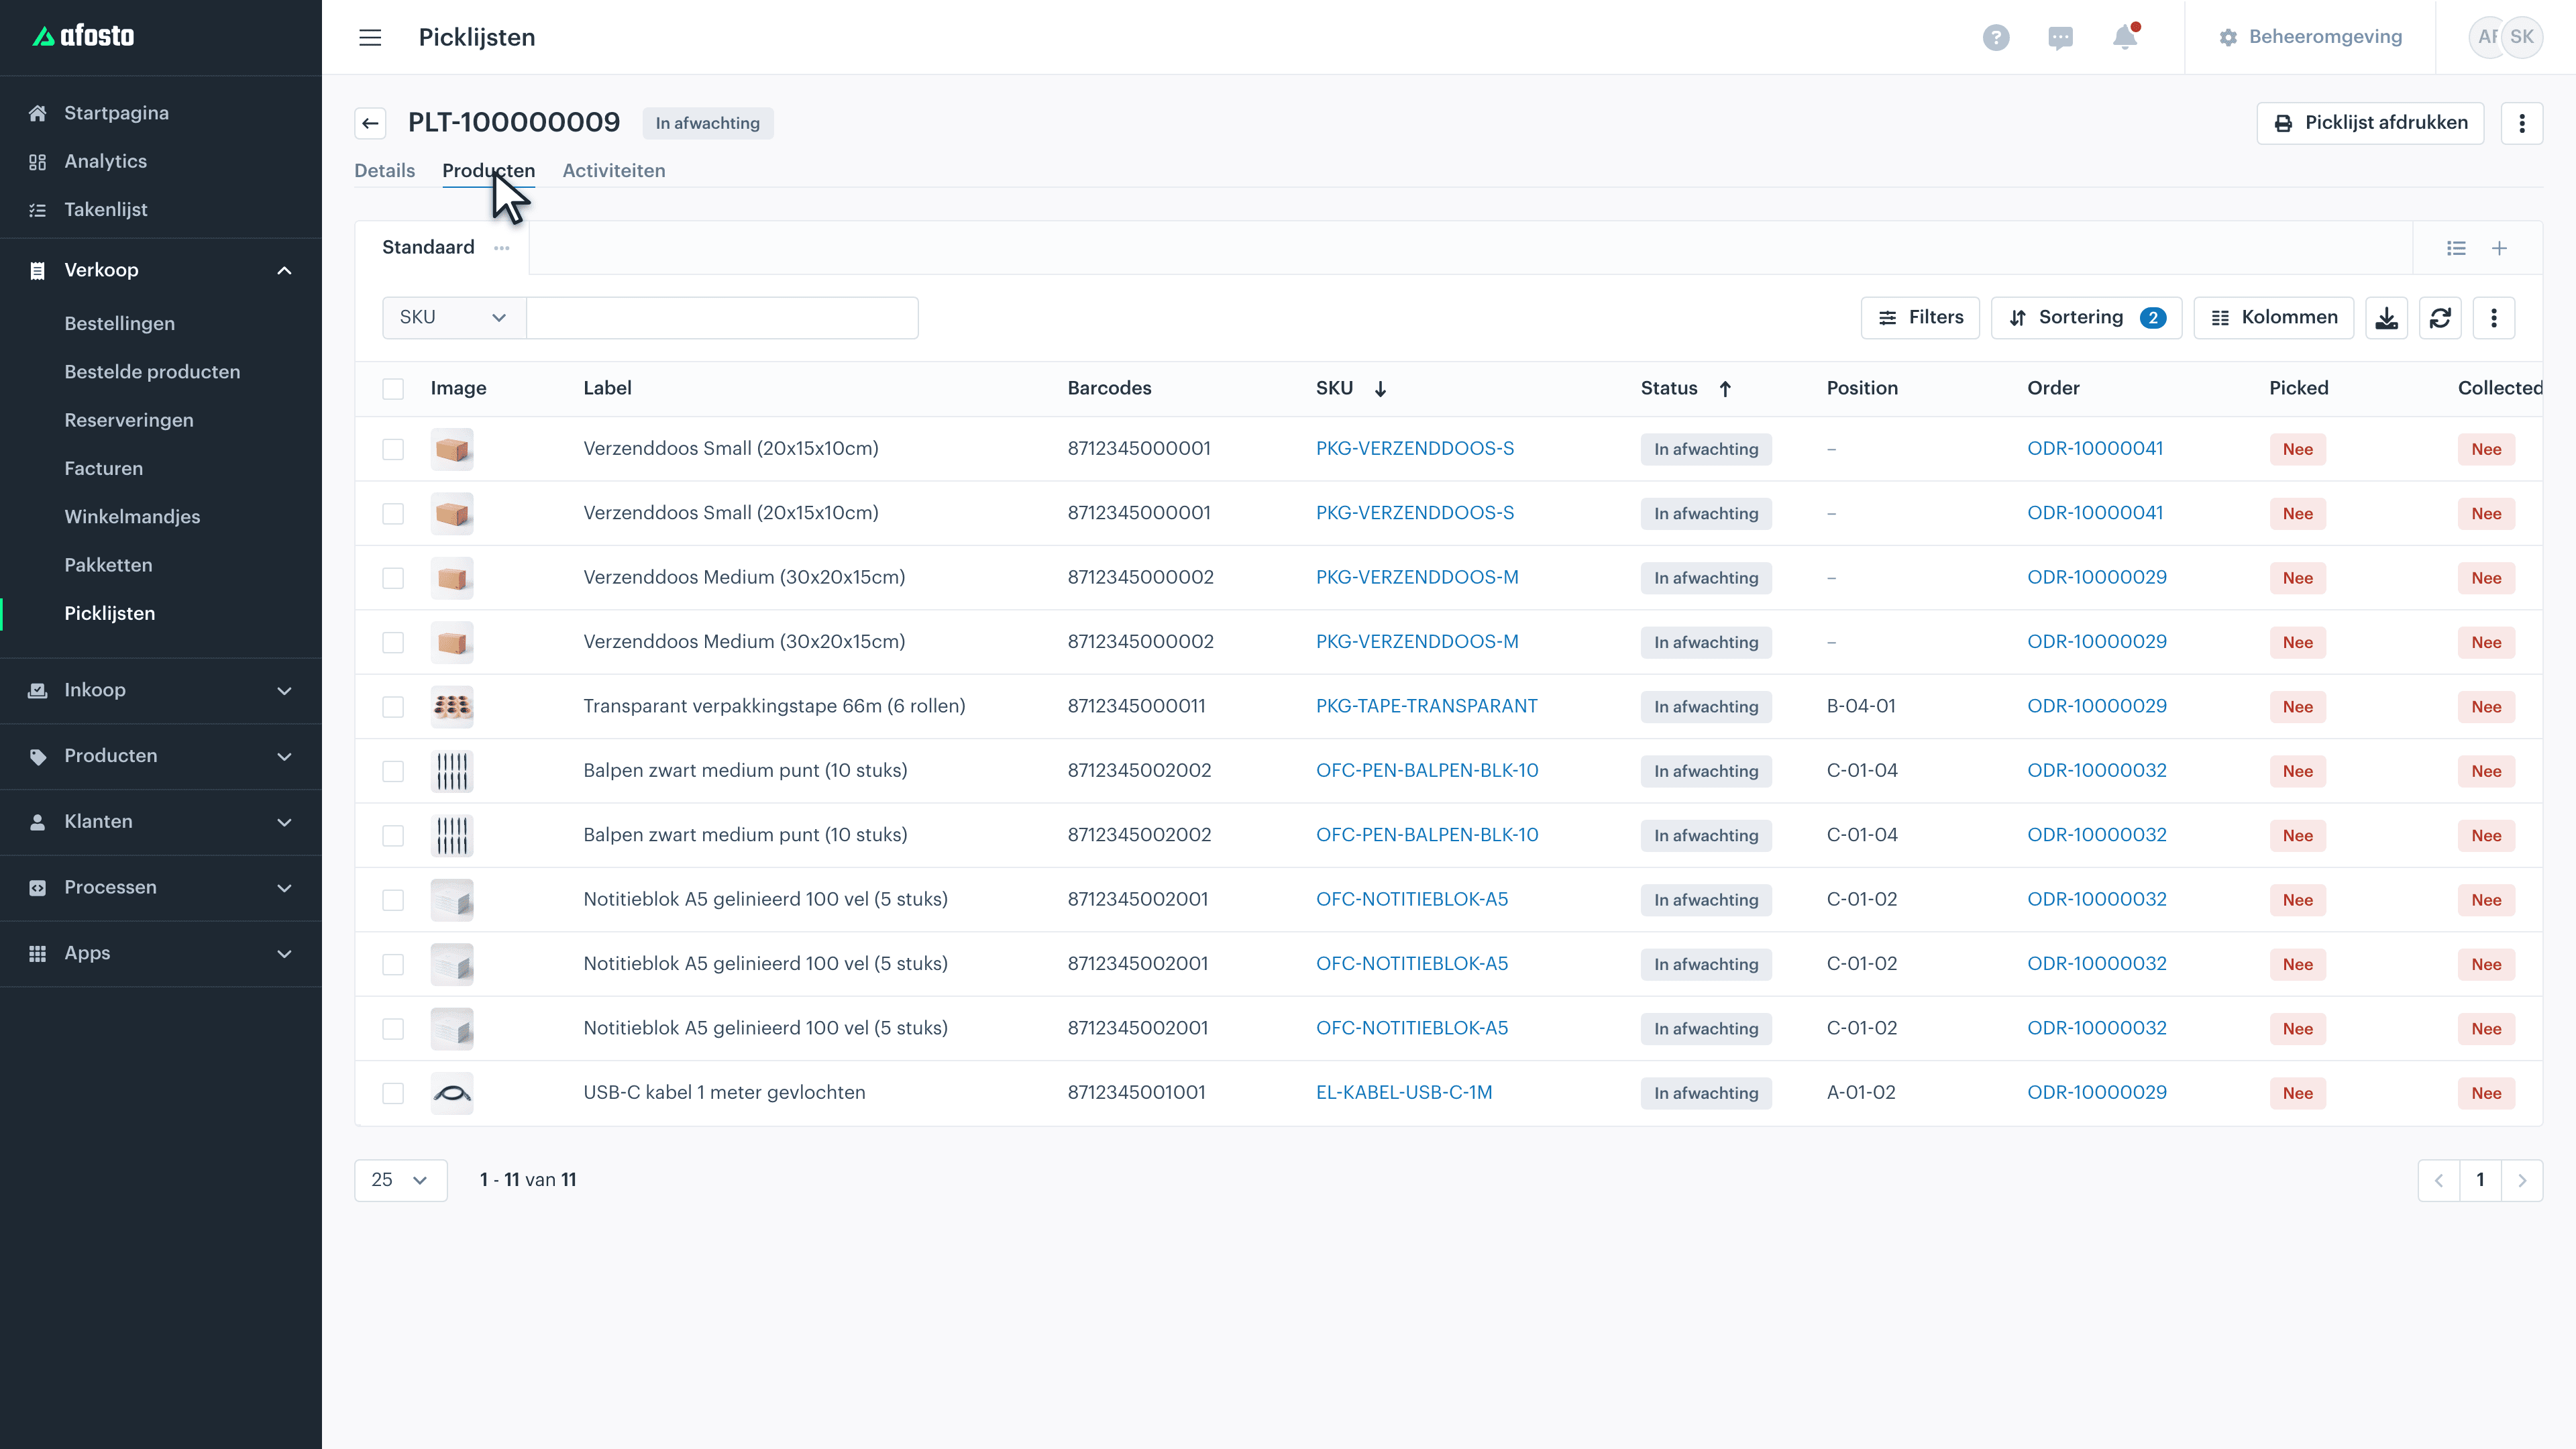
Task: Download the table via the export icon
Action: click(x=2386, y=318)
